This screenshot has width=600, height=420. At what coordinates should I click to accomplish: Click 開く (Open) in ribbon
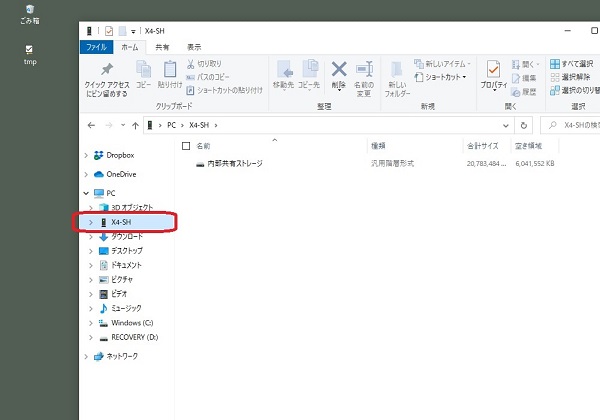coord(525,65)
